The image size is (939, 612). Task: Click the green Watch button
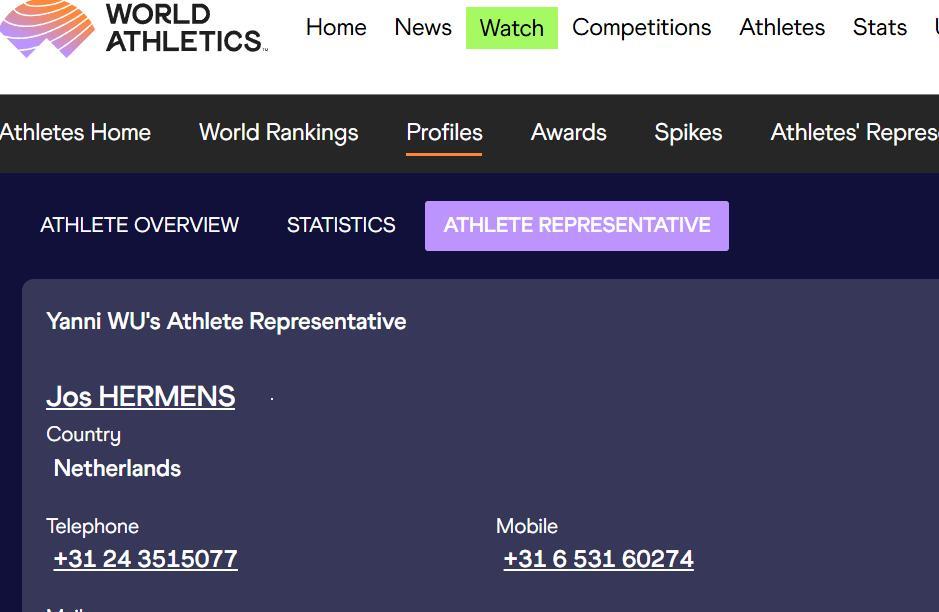coord(512,28)
